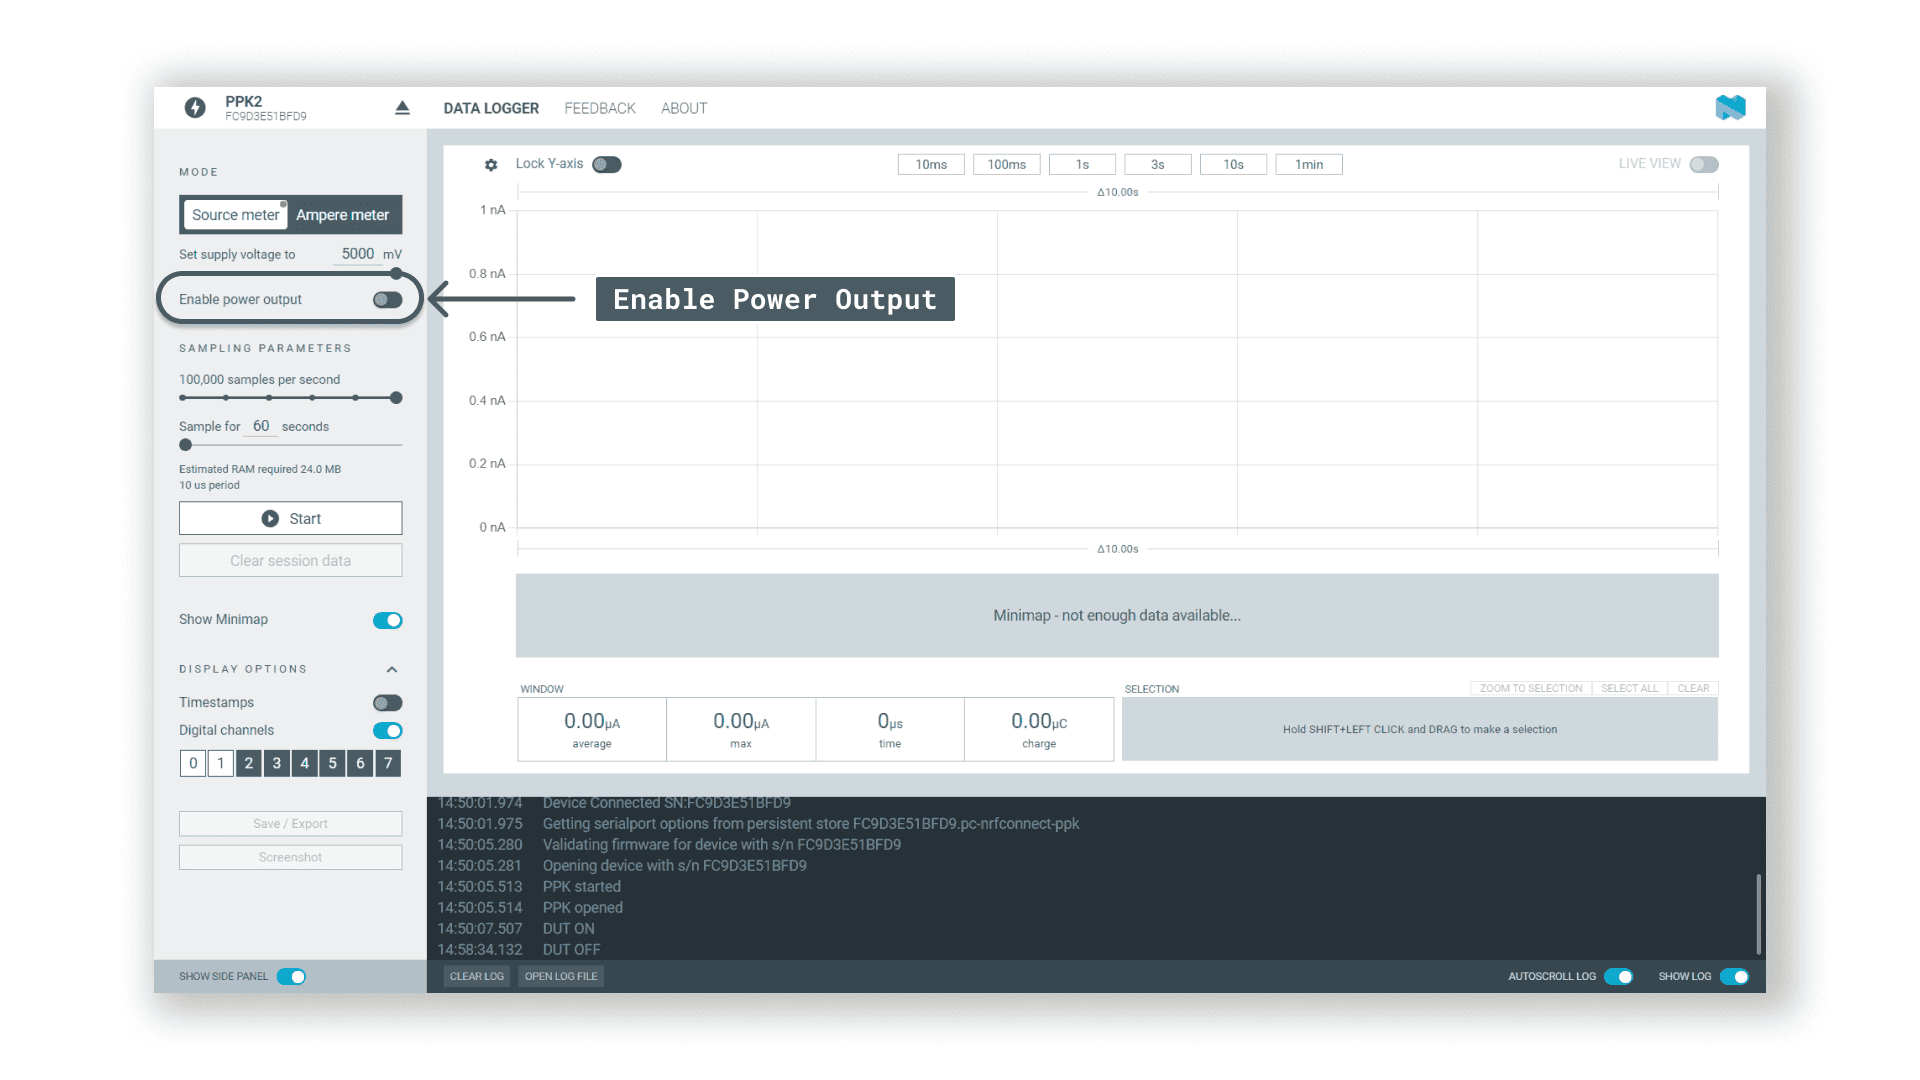Turn off Show Minimap toggle
The width and height of the screenshot is (1920, 1080).
[387, 620]
